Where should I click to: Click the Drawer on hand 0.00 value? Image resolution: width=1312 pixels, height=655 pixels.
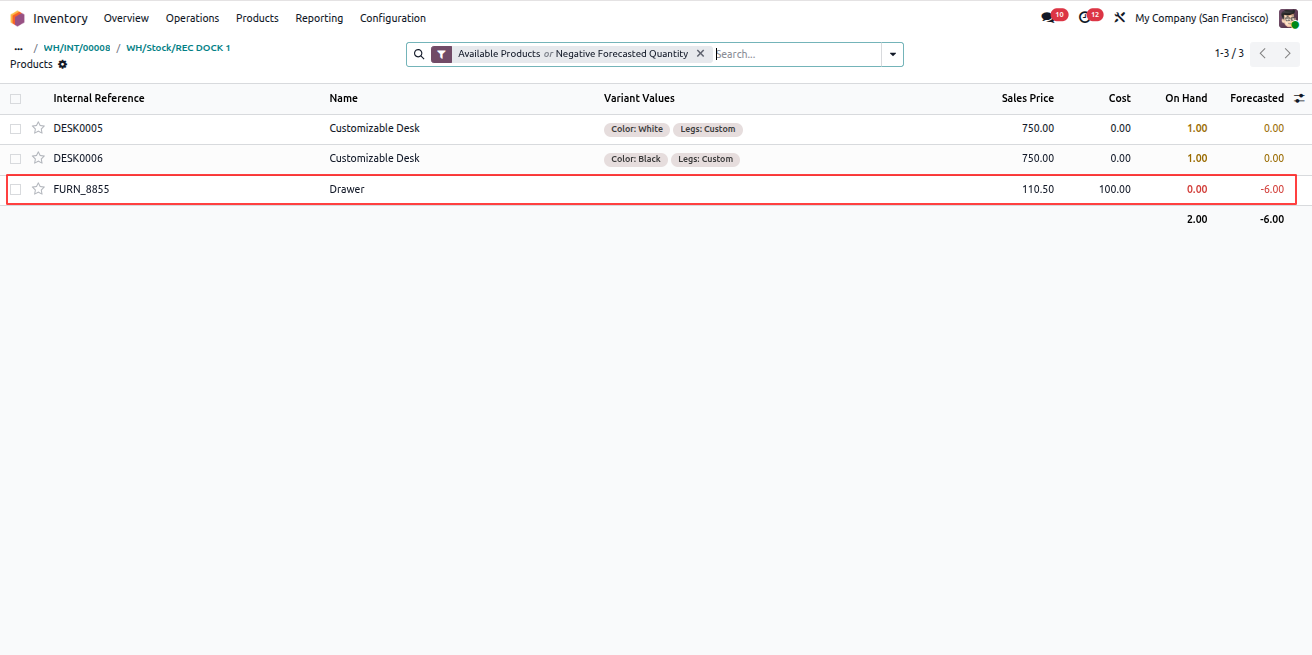click(x=1197, y=189)
